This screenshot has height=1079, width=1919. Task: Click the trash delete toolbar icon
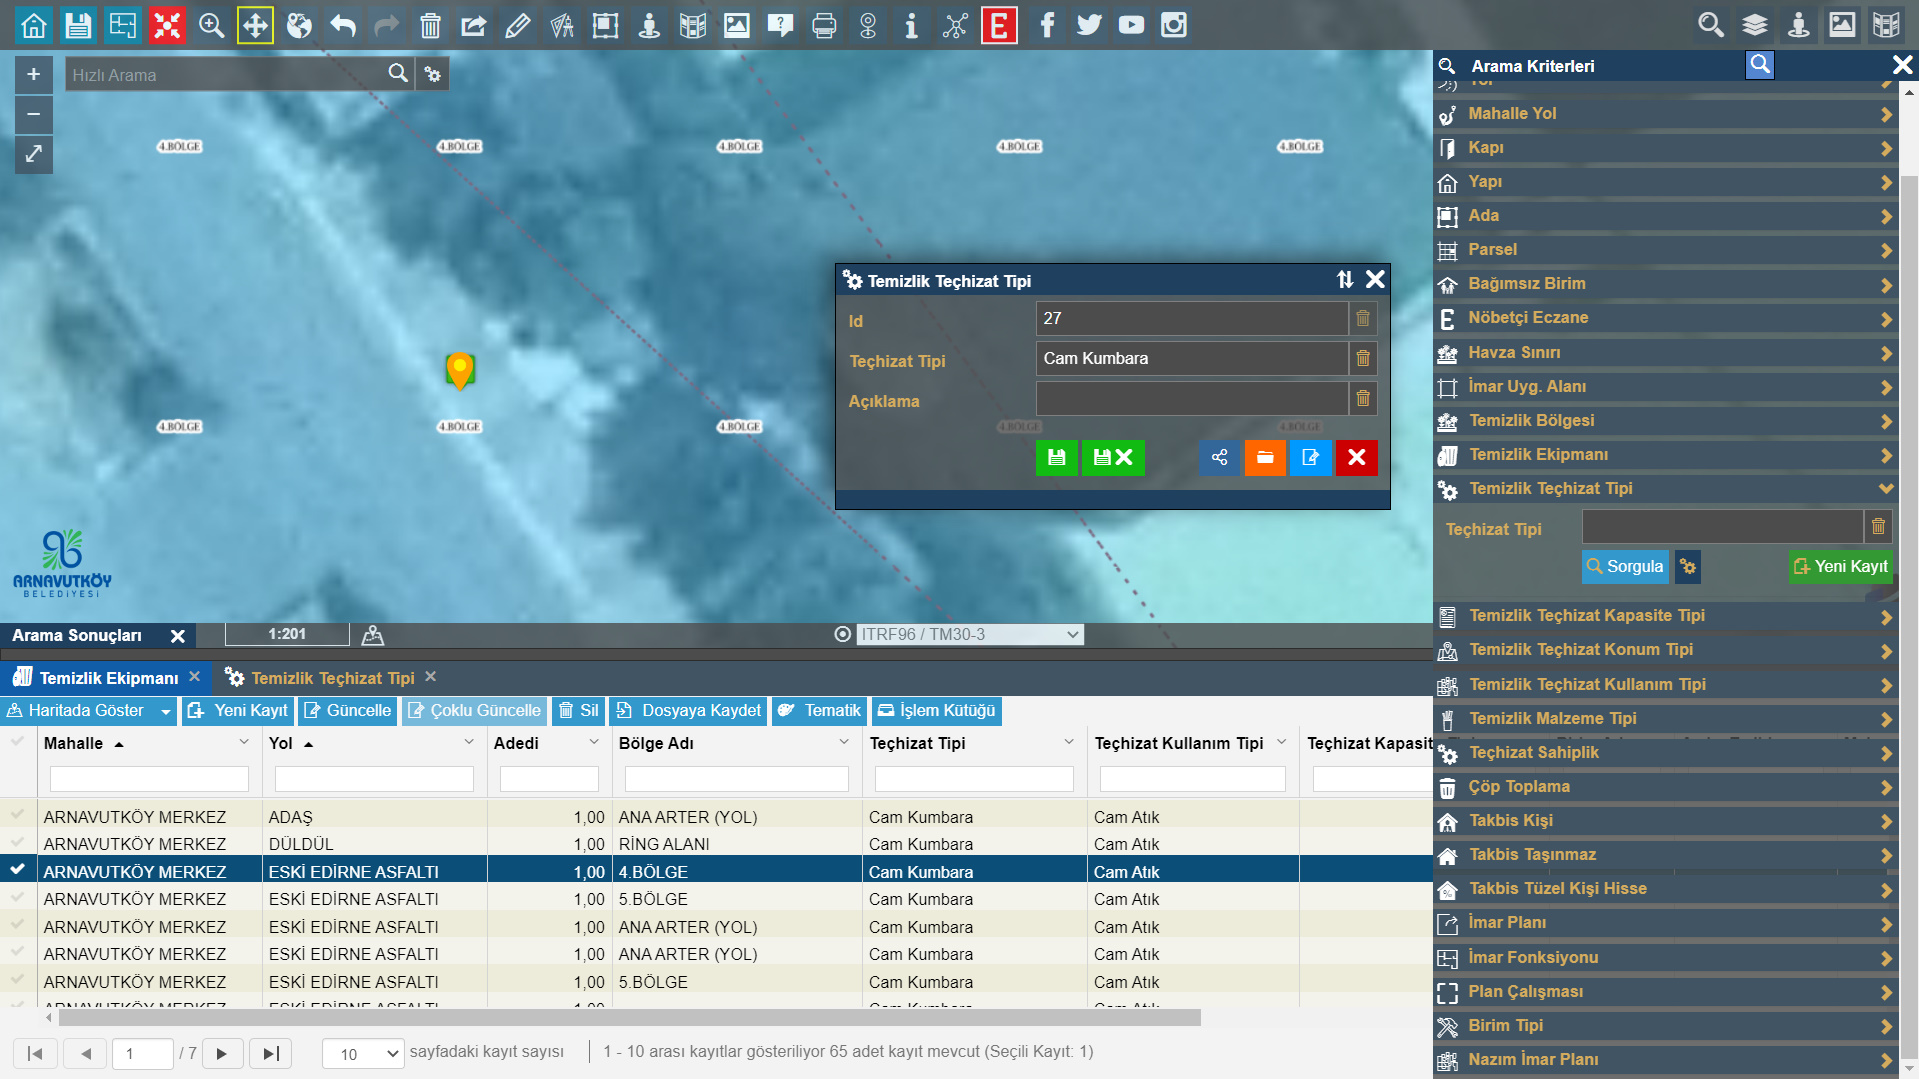click(x=430, y=25)
